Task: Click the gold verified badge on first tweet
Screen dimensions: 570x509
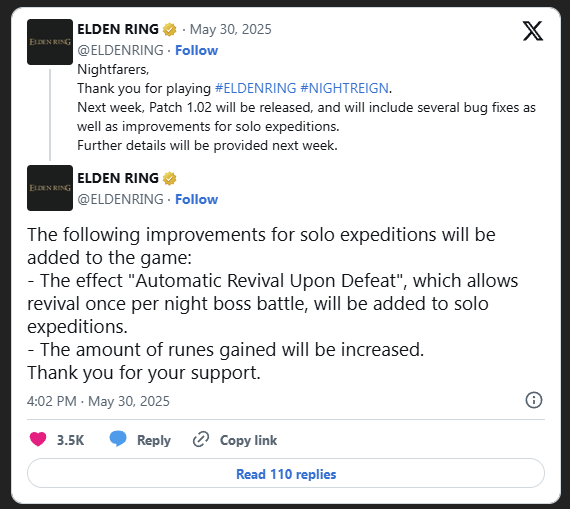Action: point(169,29)
